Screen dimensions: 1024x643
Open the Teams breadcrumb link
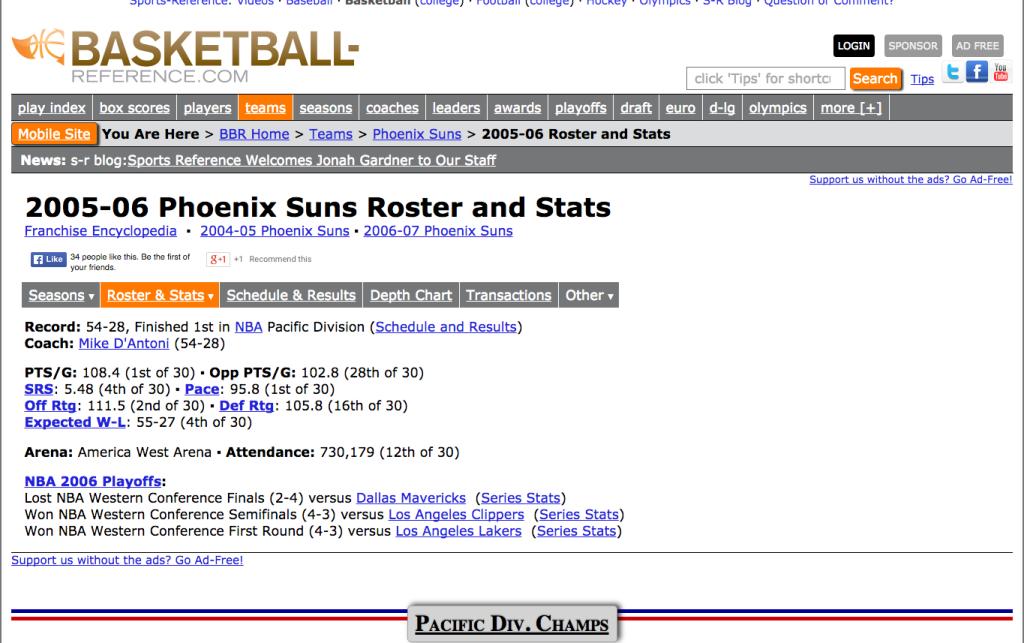tap(330, 134)
